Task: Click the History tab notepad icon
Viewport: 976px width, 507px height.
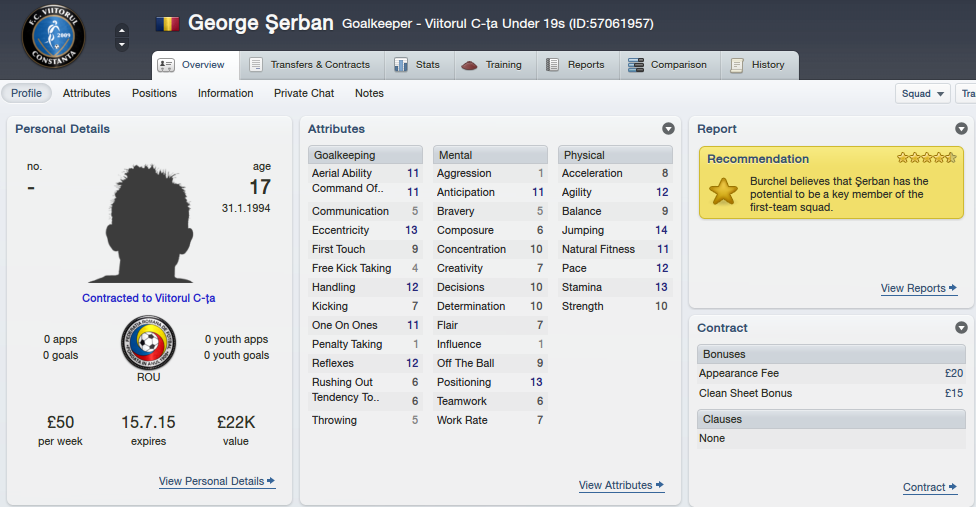Action: click(x=736, y=65)
